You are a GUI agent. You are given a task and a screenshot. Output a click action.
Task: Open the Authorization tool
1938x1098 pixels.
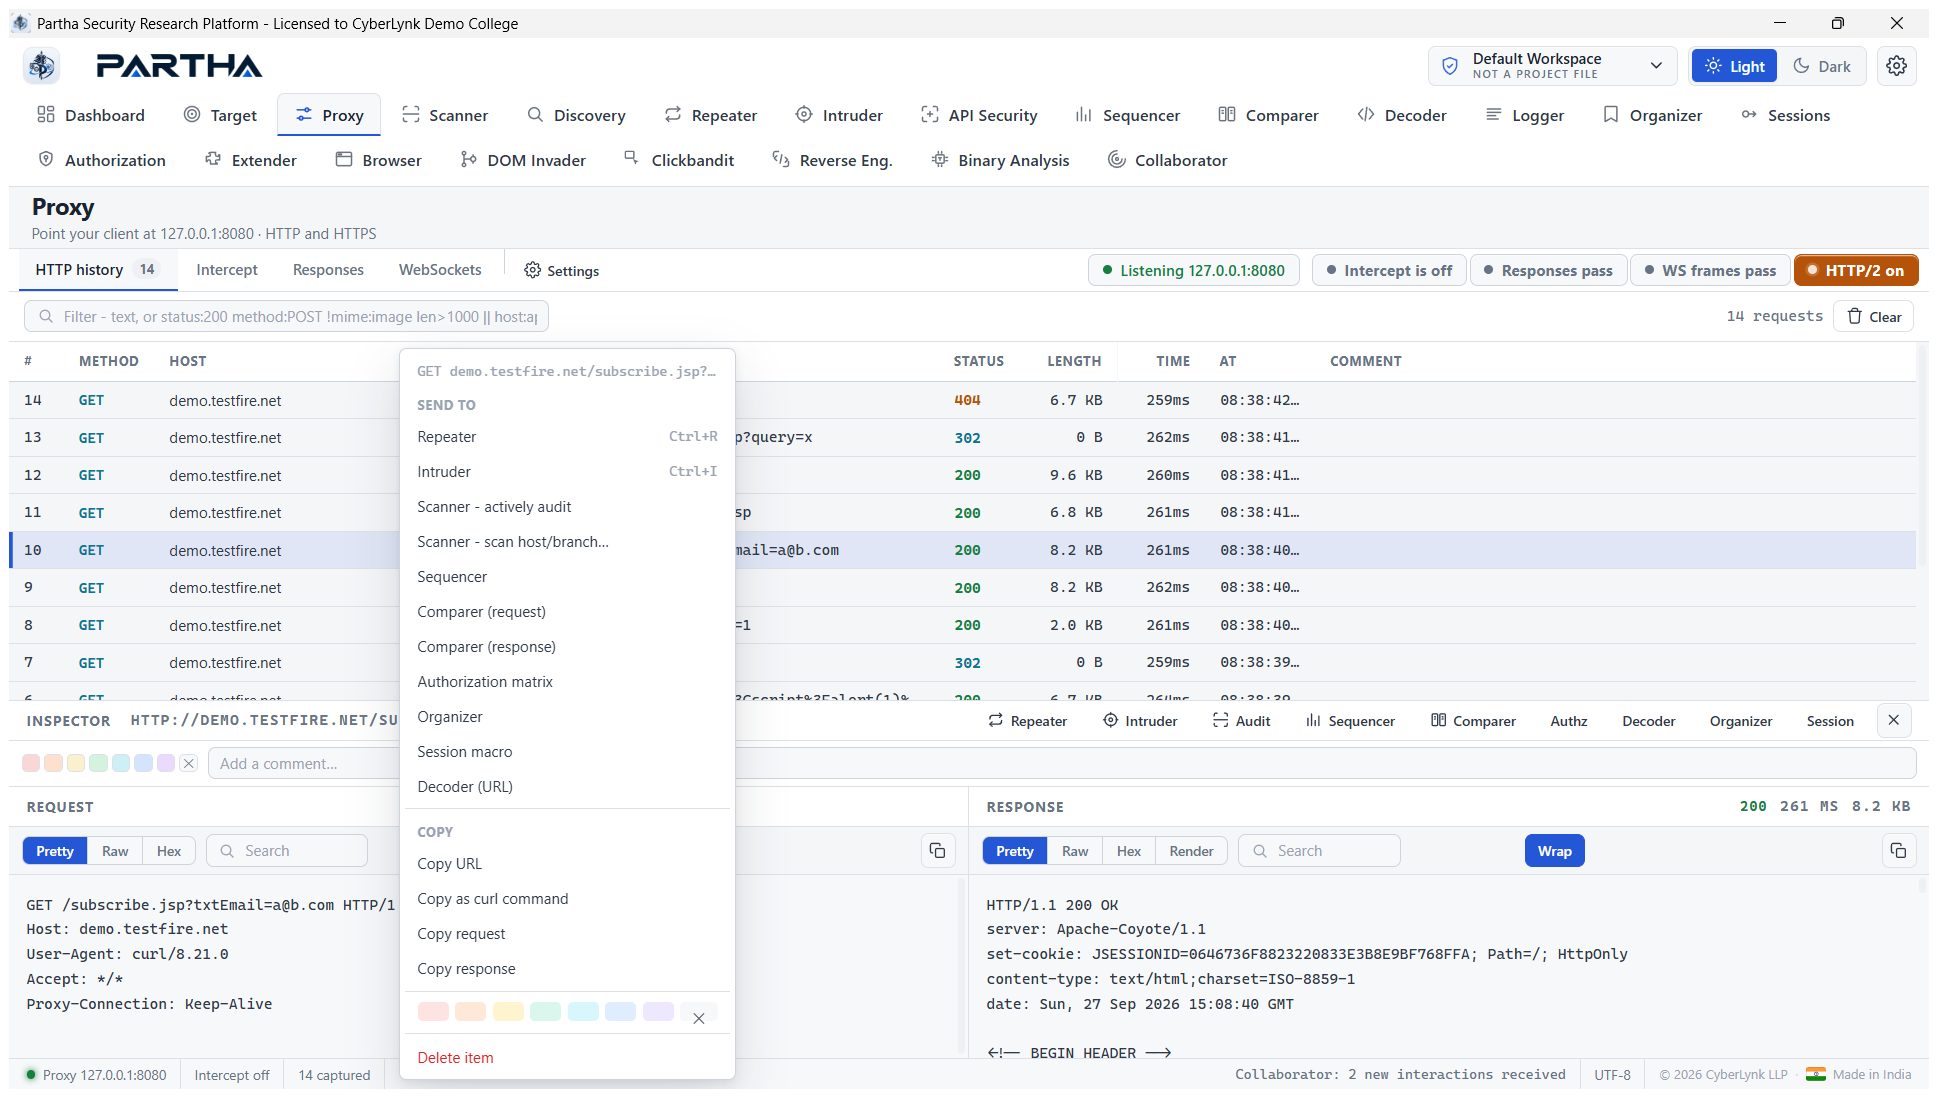[x=102, y=160]
